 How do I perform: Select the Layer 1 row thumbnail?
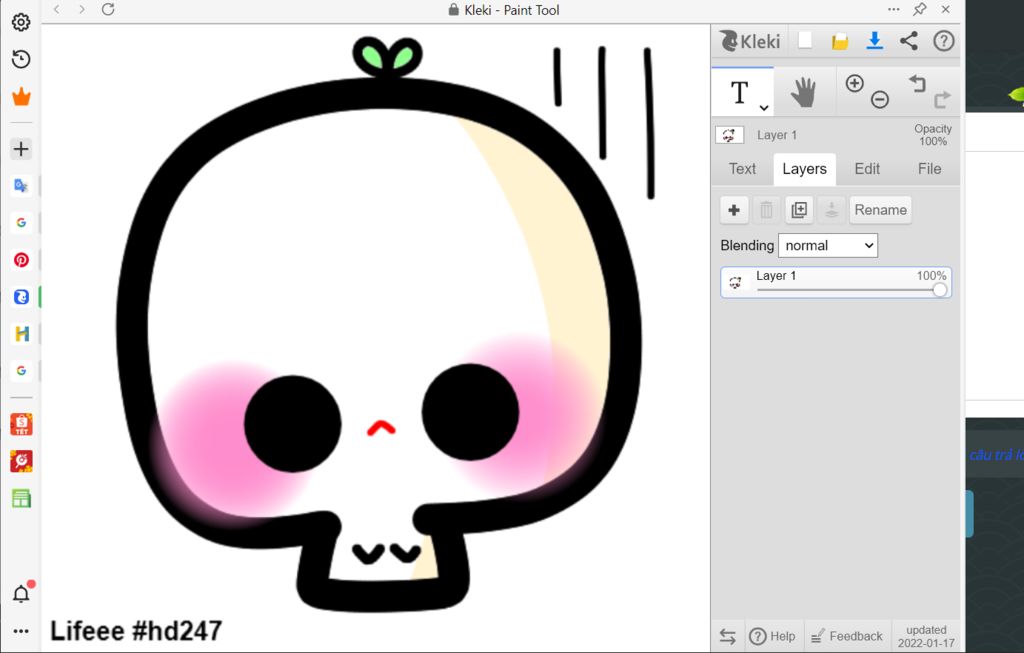[736, 283]
